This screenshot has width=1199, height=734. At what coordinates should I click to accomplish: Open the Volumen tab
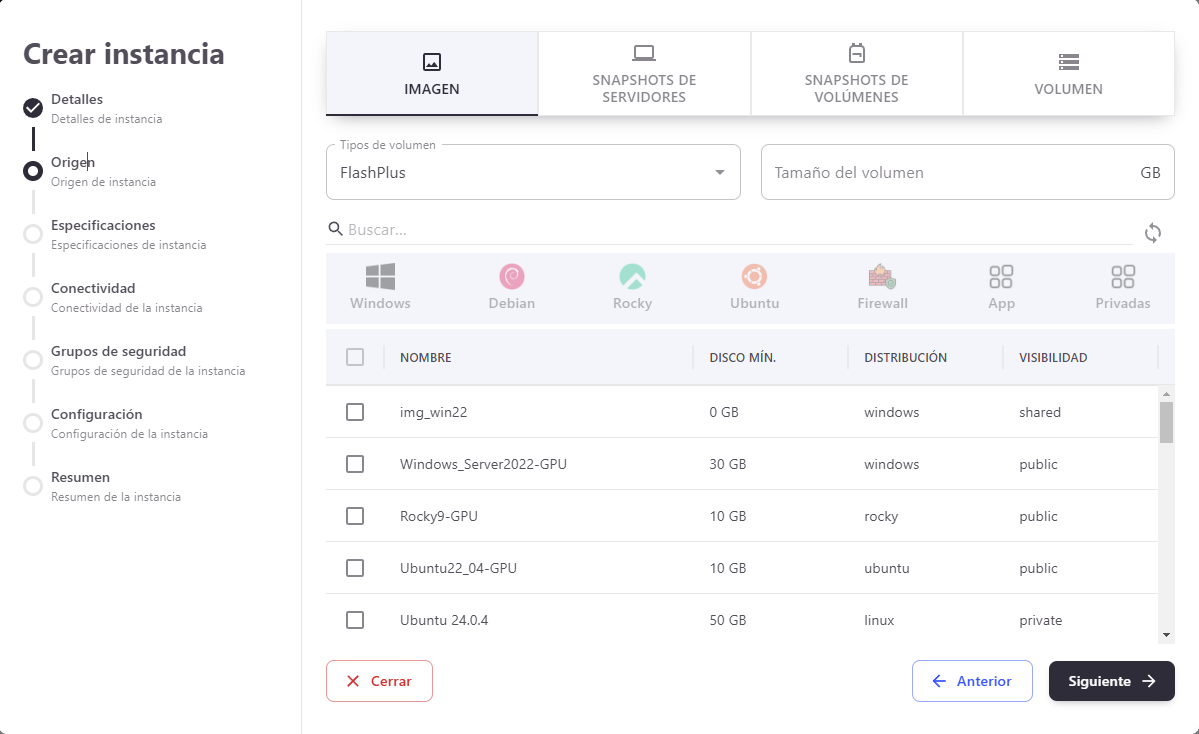1068,74
